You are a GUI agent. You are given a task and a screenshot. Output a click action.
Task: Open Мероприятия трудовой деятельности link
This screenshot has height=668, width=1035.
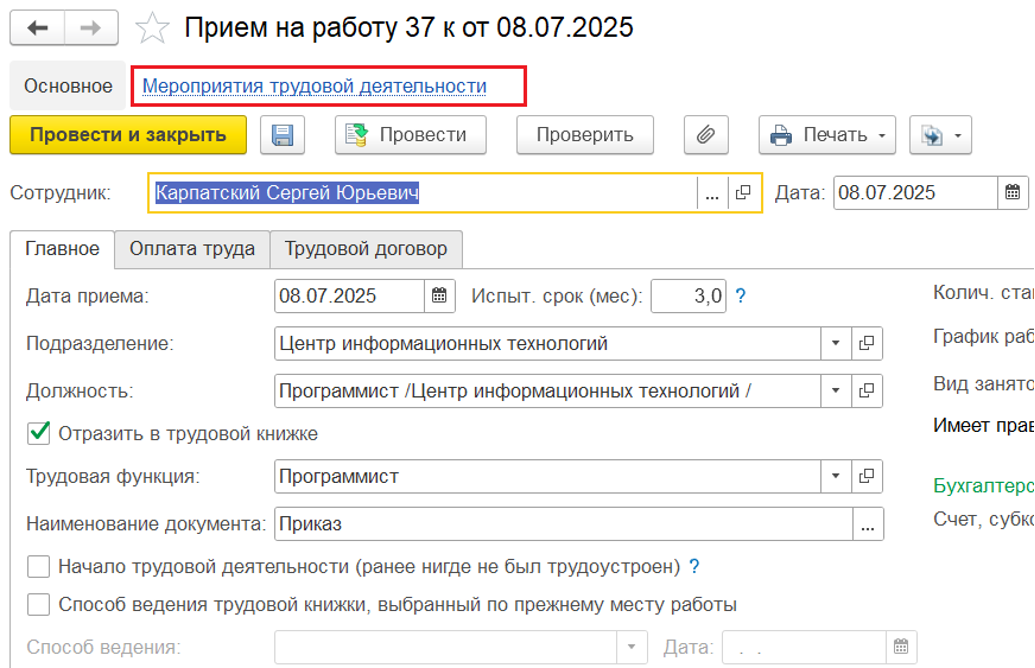(314, 86)
